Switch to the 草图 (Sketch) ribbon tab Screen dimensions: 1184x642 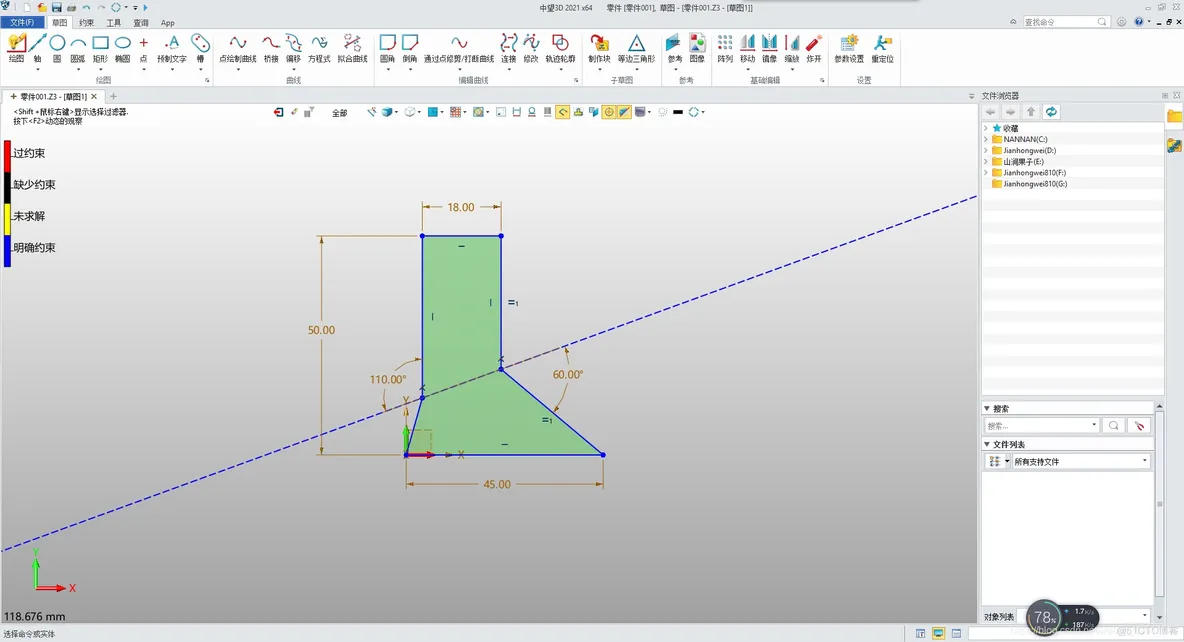(60, 23)
